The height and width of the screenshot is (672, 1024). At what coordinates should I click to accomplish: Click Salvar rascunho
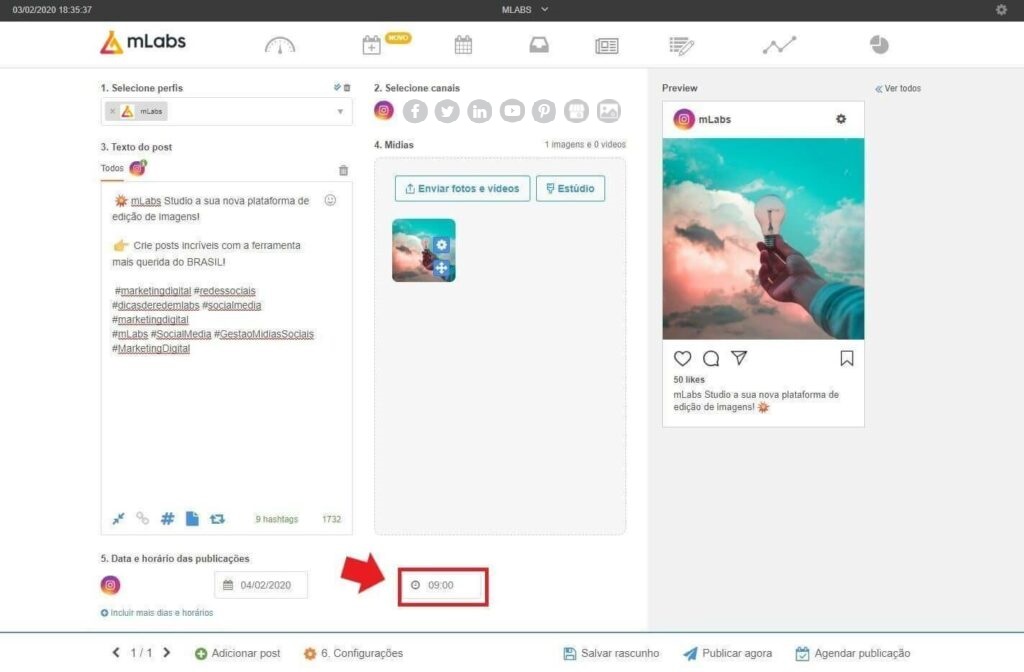[611, 653]
